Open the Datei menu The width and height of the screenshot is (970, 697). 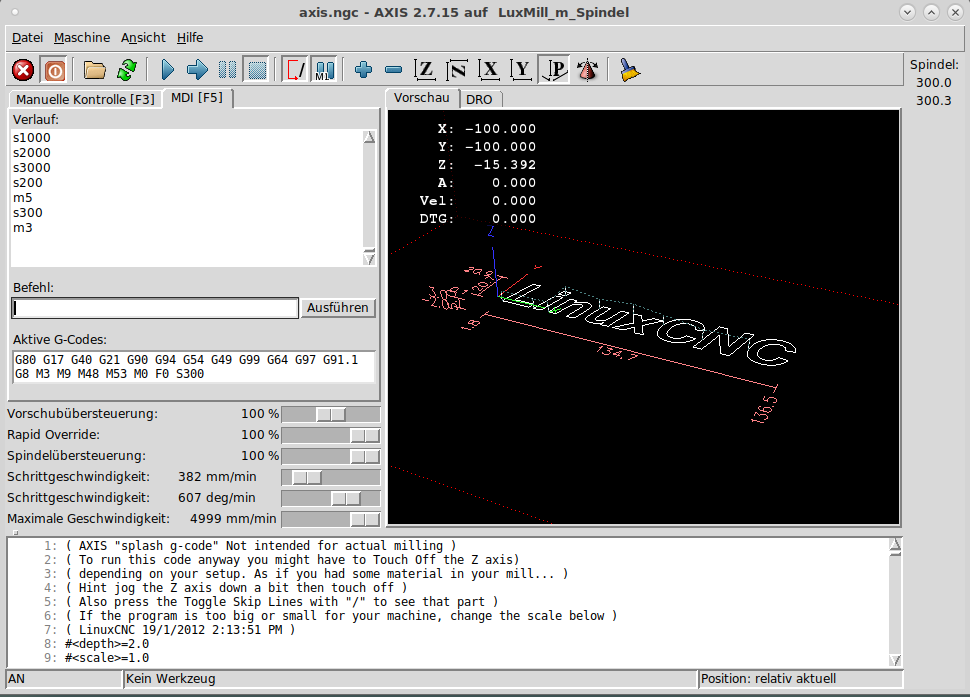click(27, 38)
